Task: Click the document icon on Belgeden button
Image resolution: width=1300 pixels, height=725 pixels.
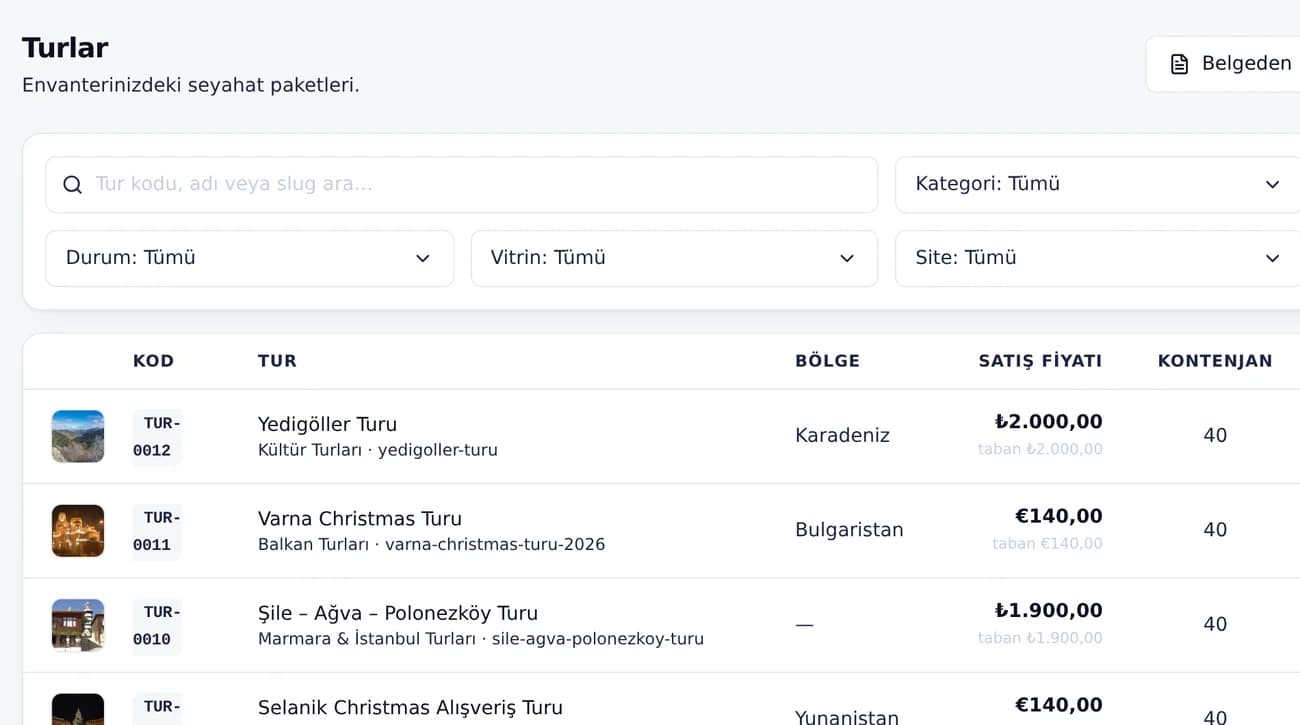Action: point(1180,64)
